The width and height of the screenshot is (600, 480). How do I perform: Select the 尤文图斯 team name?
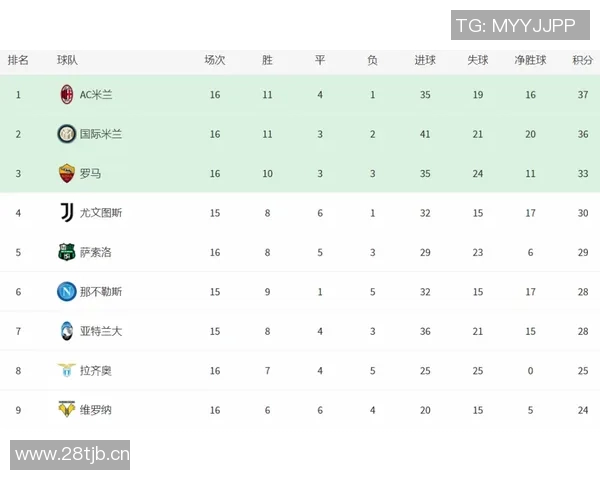pos(101,213)
